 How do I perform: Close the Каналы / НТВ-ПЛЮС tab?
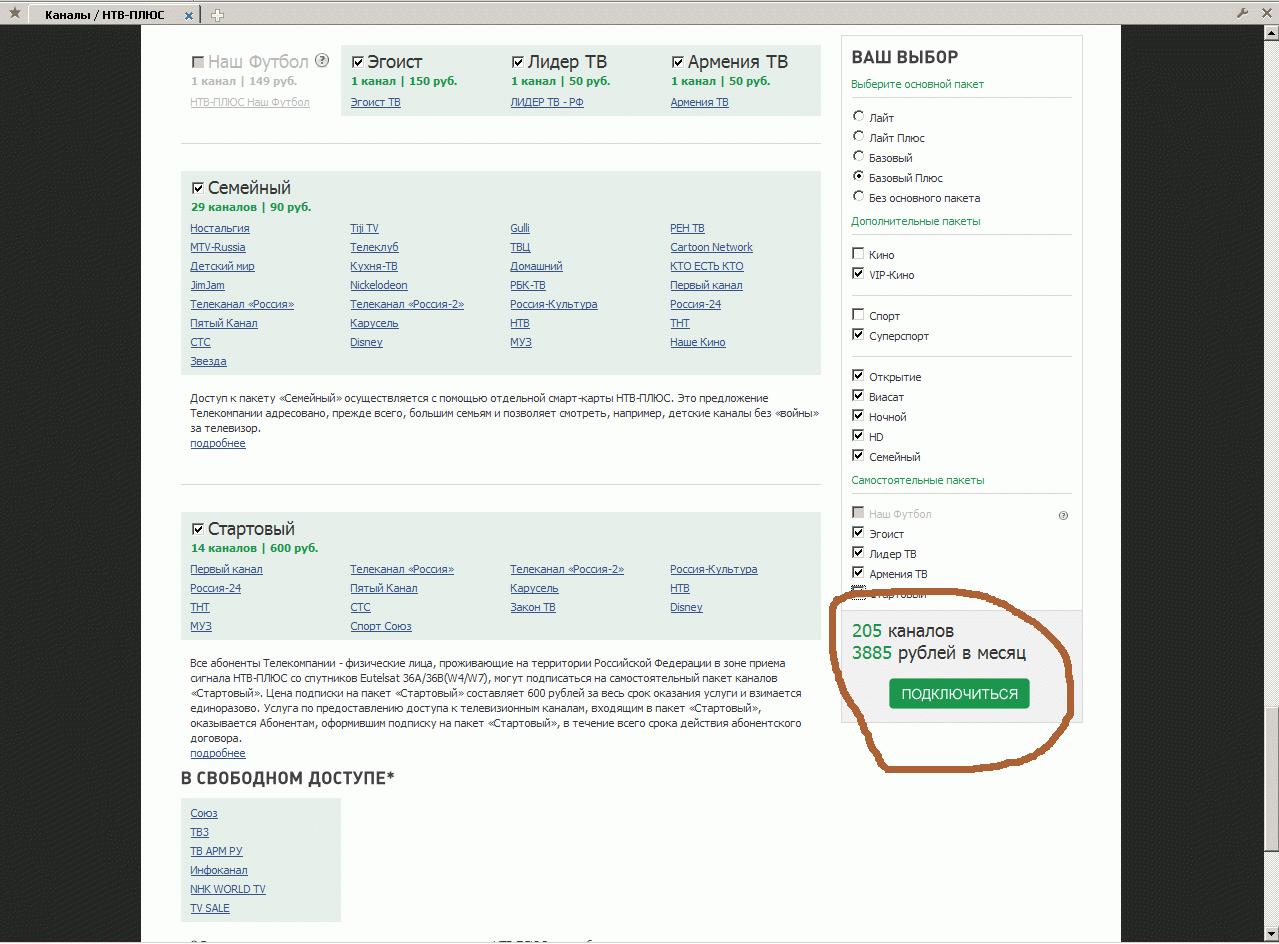190,15
